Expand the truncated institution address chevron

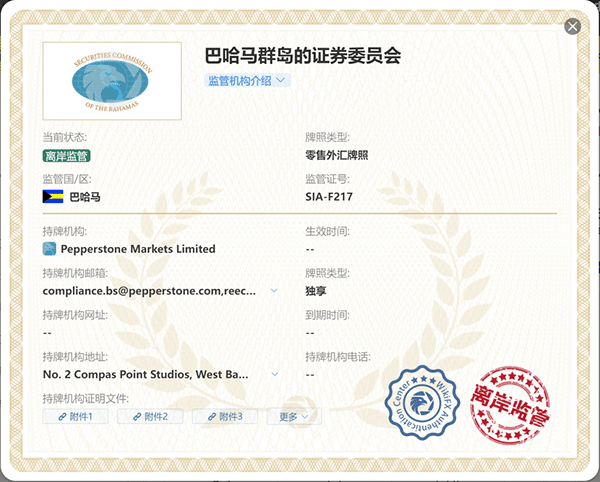(275, 374)
